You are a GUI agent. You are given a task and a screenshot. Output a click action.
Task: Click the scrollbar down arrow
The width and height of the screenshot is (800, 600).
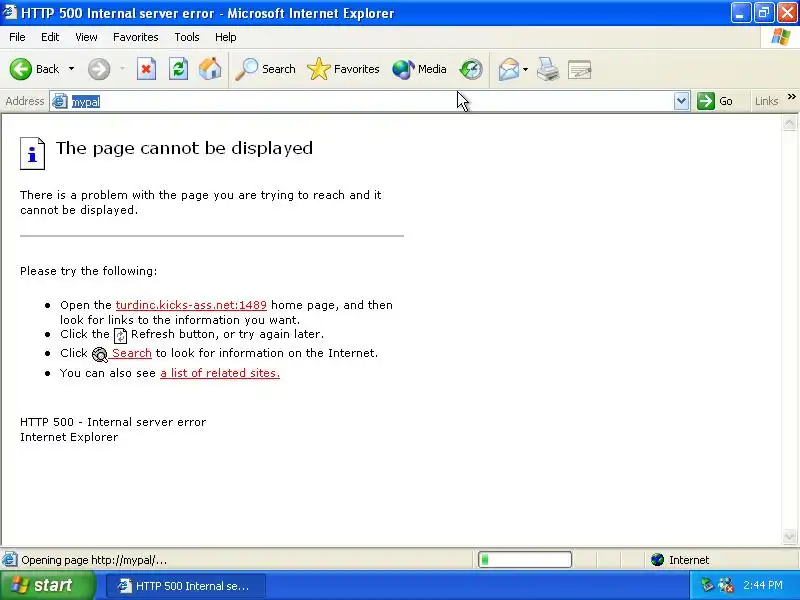tap(789, 537)
